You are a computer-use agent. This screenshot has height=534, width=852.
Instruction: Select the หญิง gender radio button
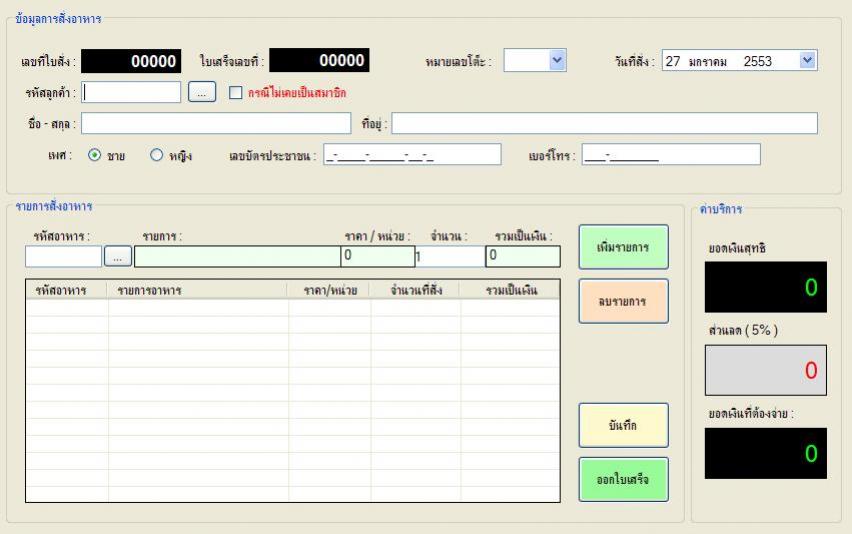[156, 155]
